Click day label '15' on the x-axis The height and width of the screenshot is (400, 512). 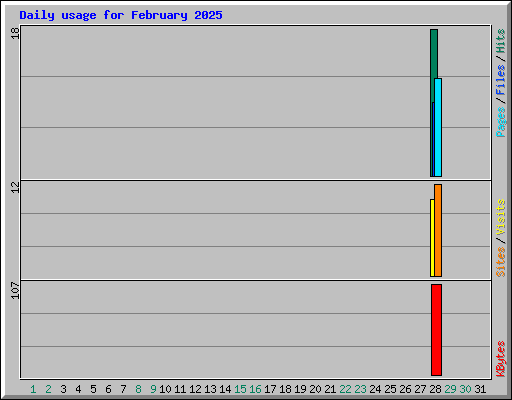click(240, 389)
